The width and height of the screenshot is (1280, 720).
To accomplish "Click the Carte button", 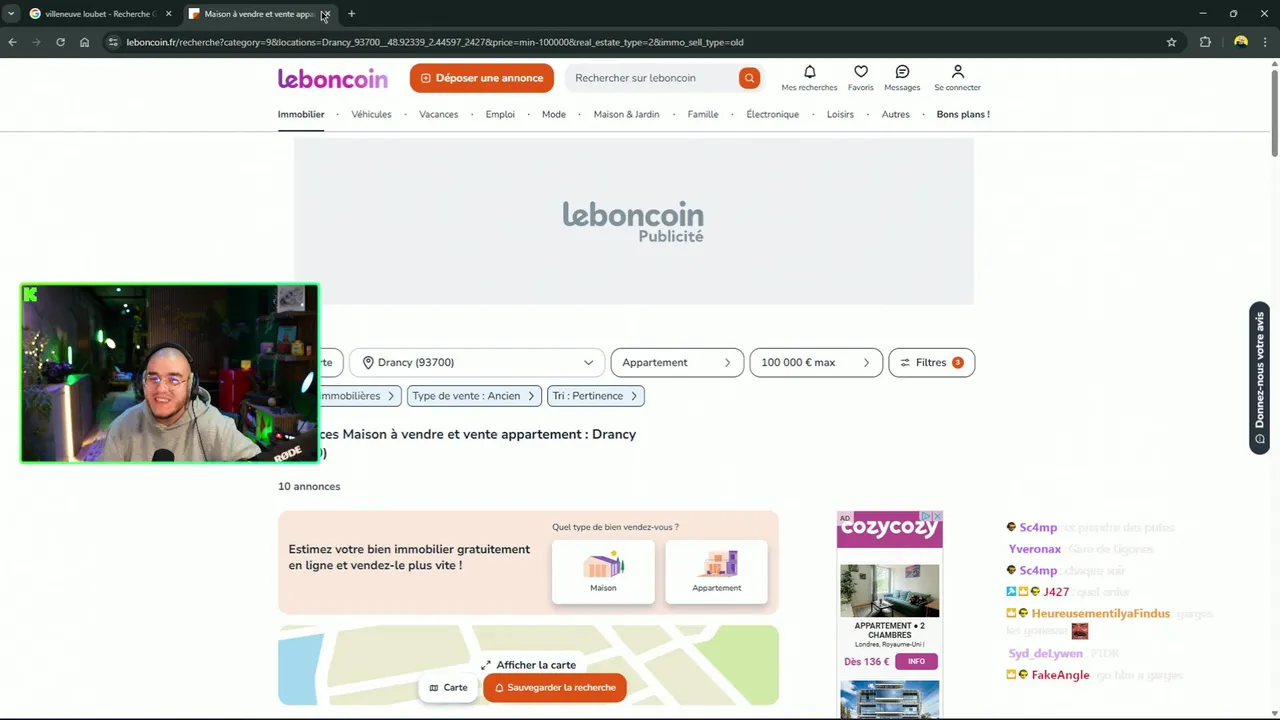I will 448,687.
